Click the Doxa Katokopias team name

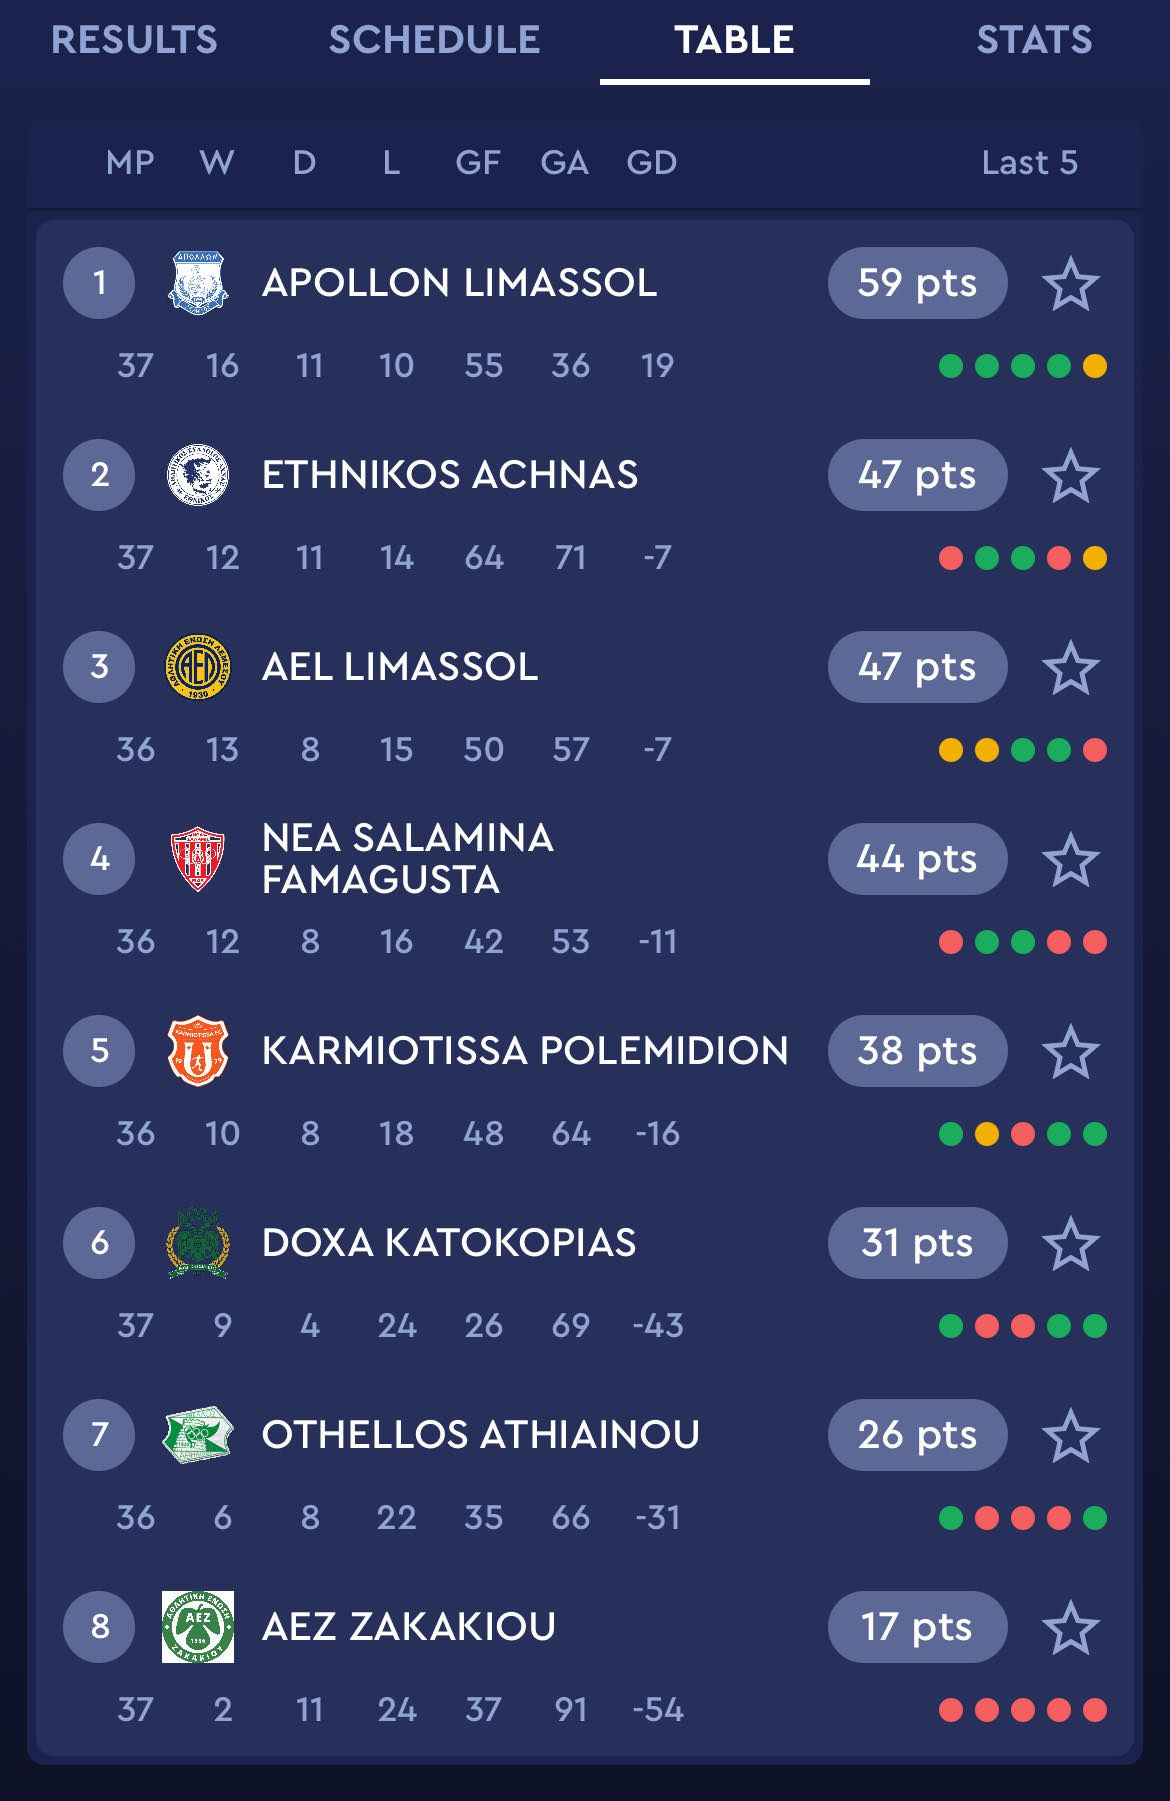(449, 1243)
